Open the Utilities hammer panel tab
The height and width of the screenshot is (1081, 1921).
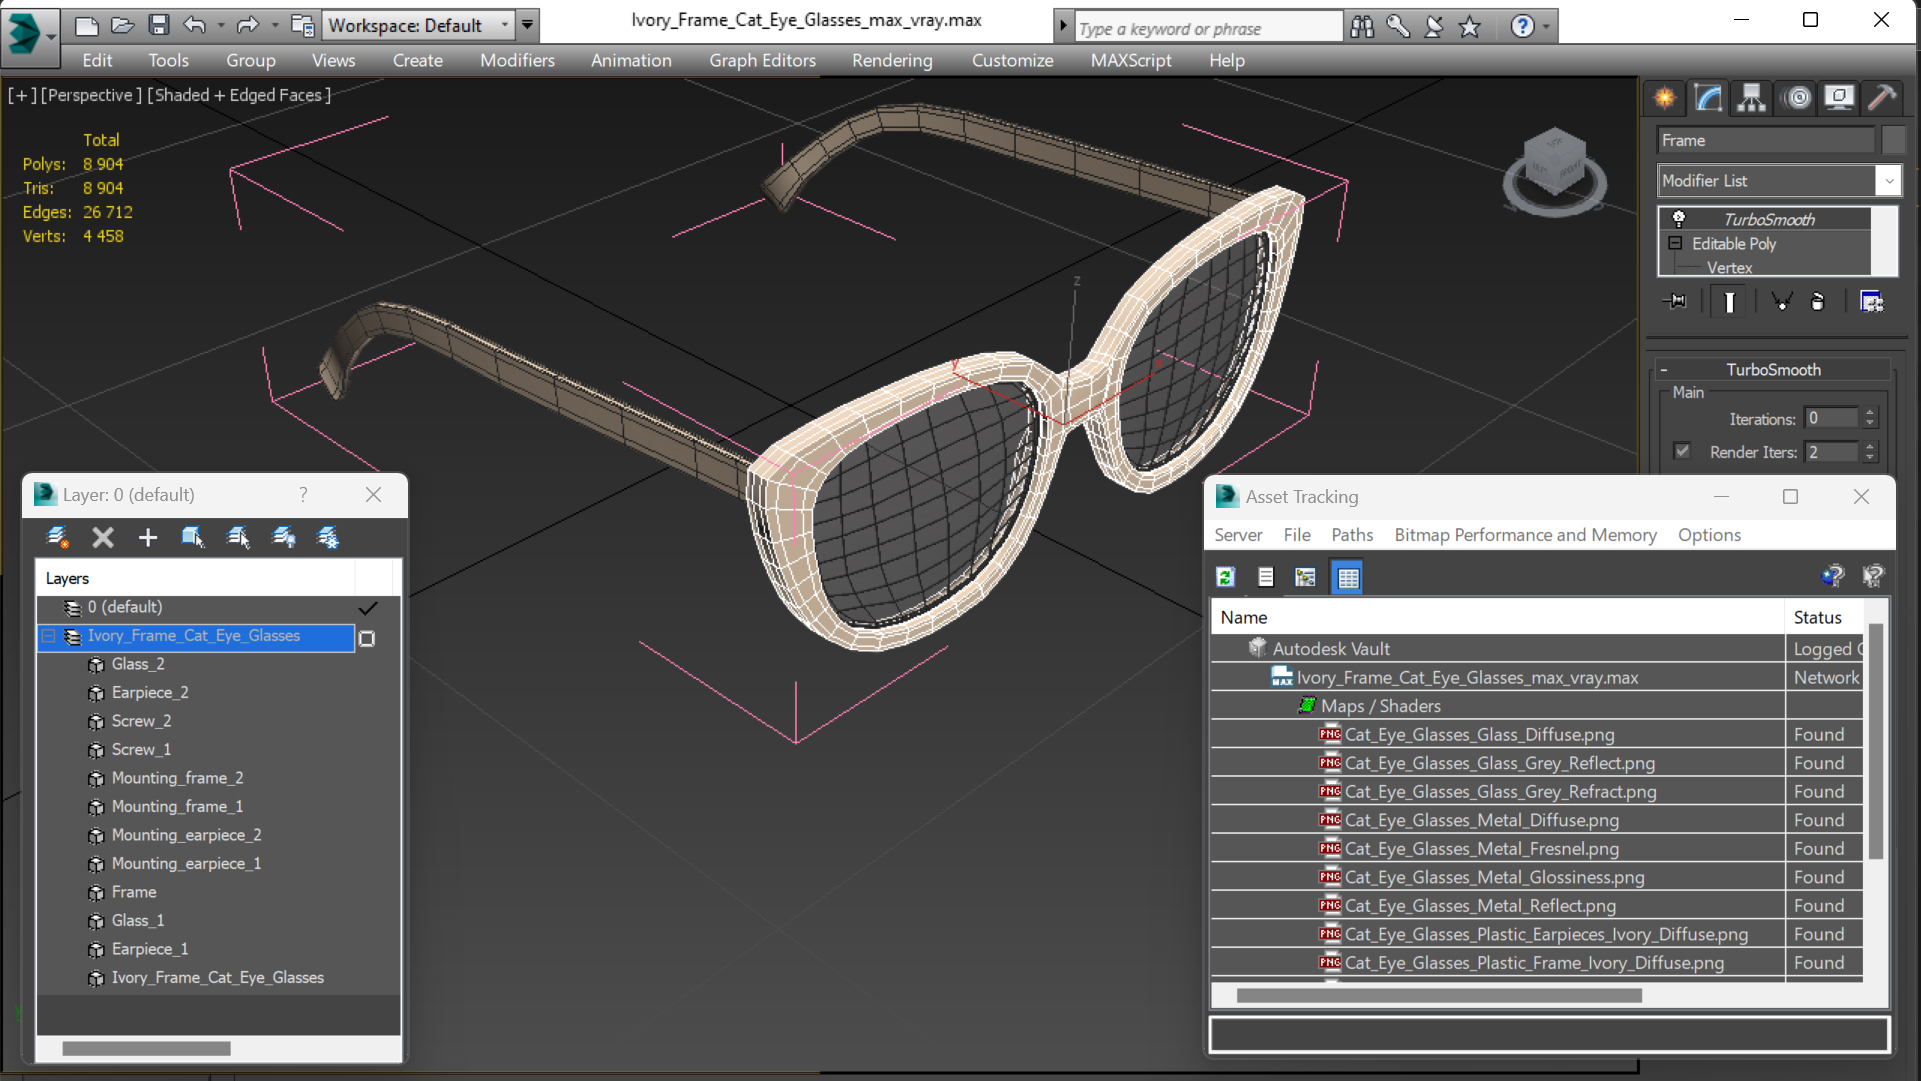[1881, 98]
